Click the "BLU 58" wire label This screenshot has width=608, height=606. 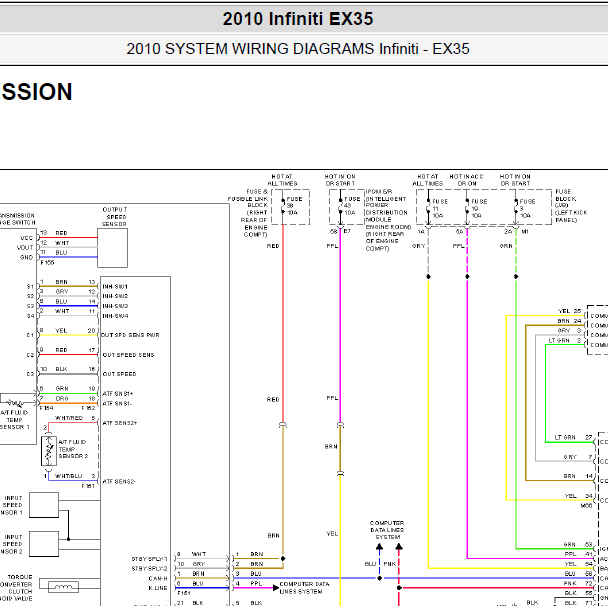[x=578, y=573]
